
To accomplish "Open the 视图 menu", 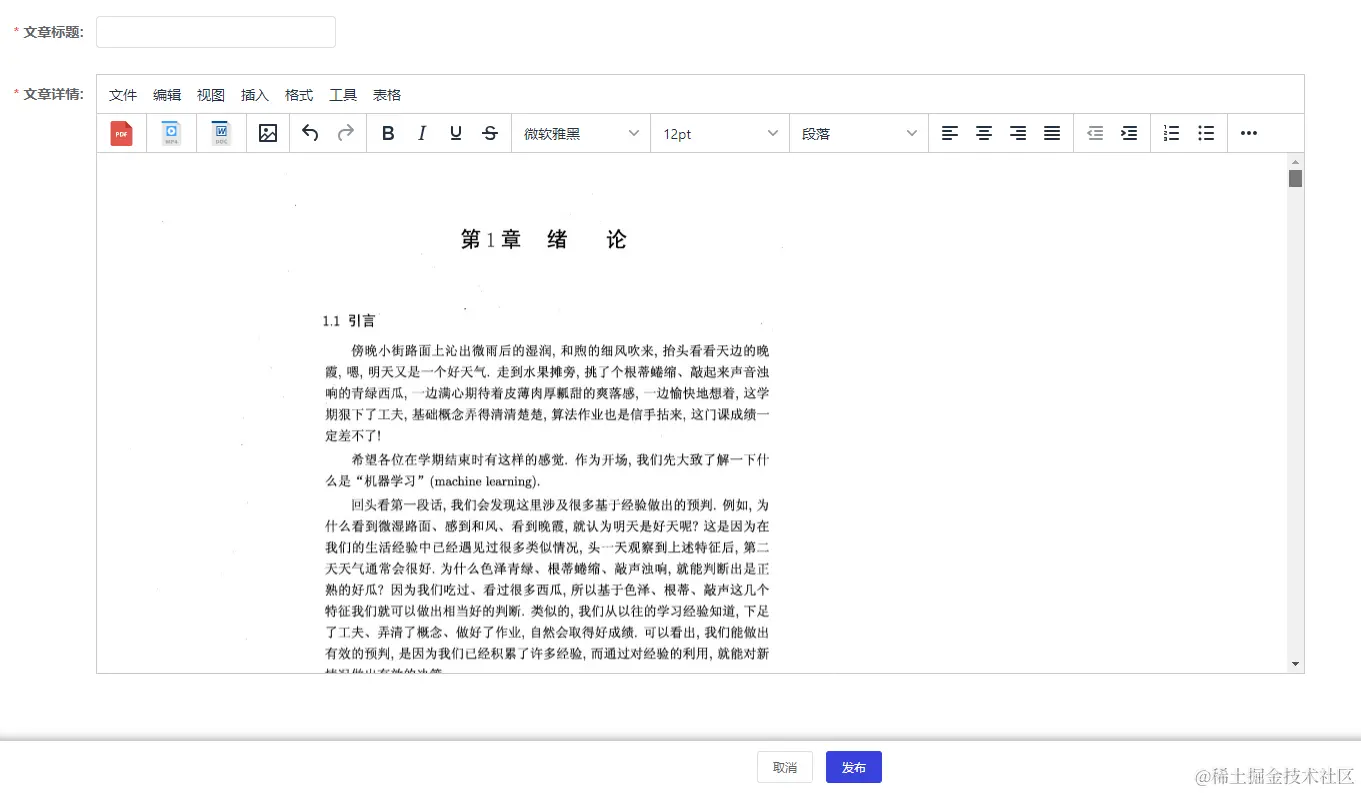I will [x=211, y=95].
